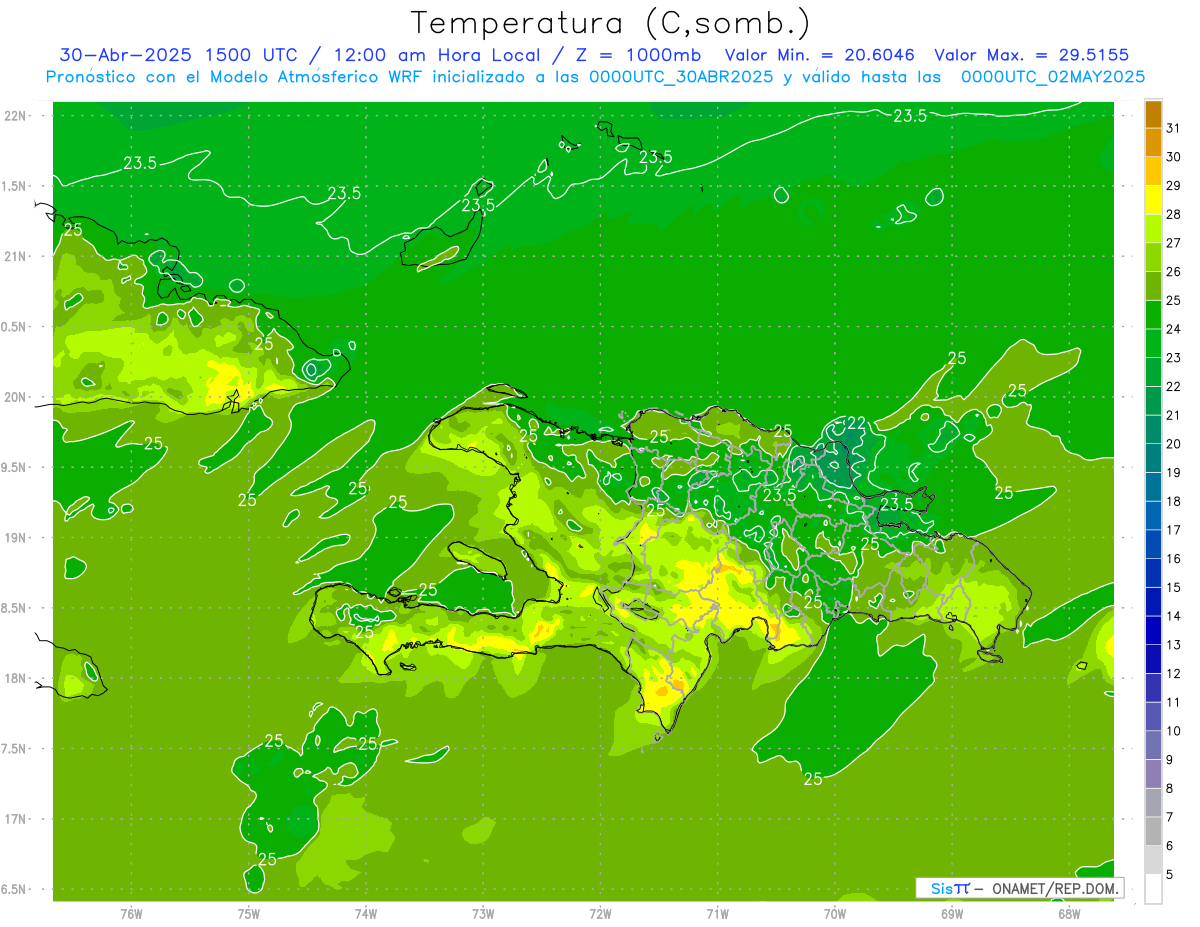Viewport: 1200px width, 927px height.
Task: Click the "5" value on the color scale
Action: pos(1170,874)
